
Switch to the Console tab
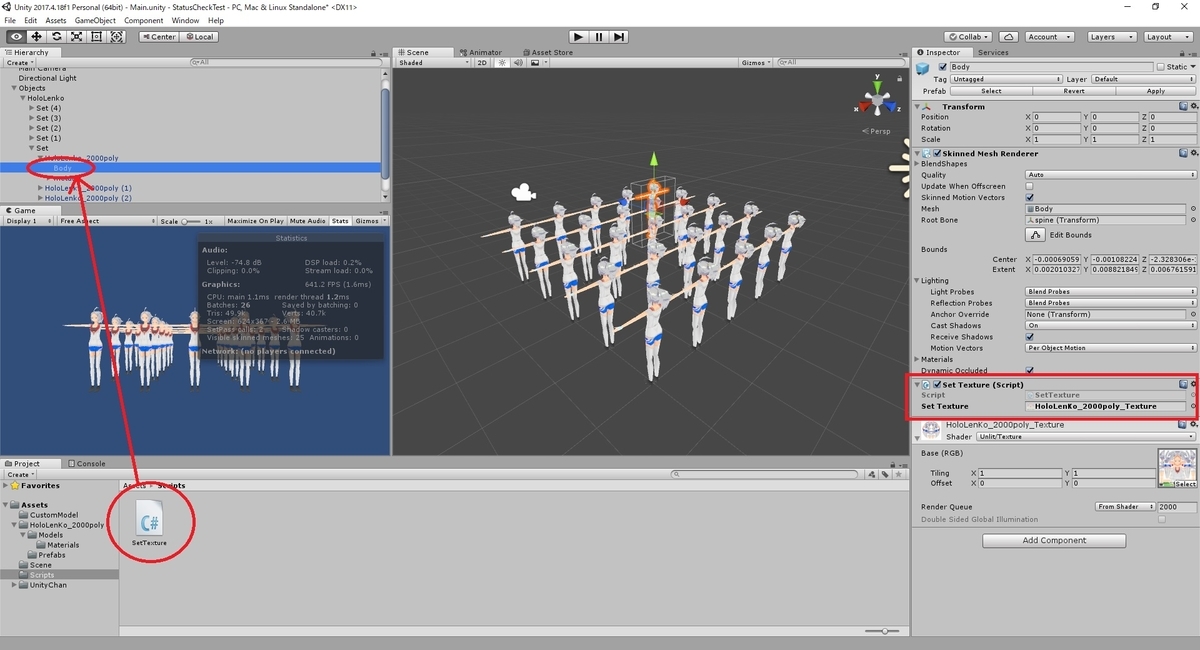point(87,464)
